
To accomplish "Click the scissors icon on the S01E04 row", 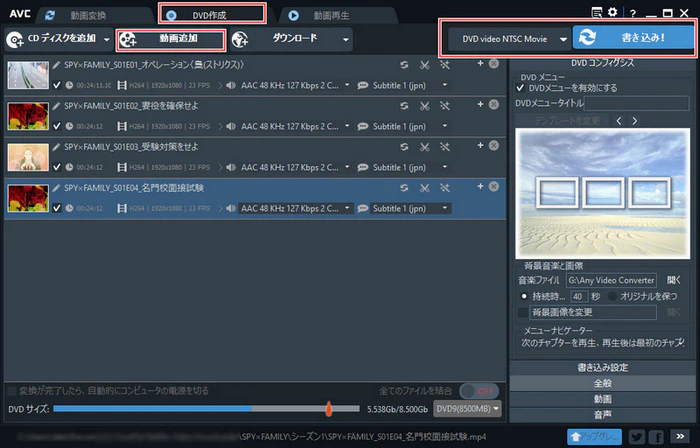I will 425,188.
